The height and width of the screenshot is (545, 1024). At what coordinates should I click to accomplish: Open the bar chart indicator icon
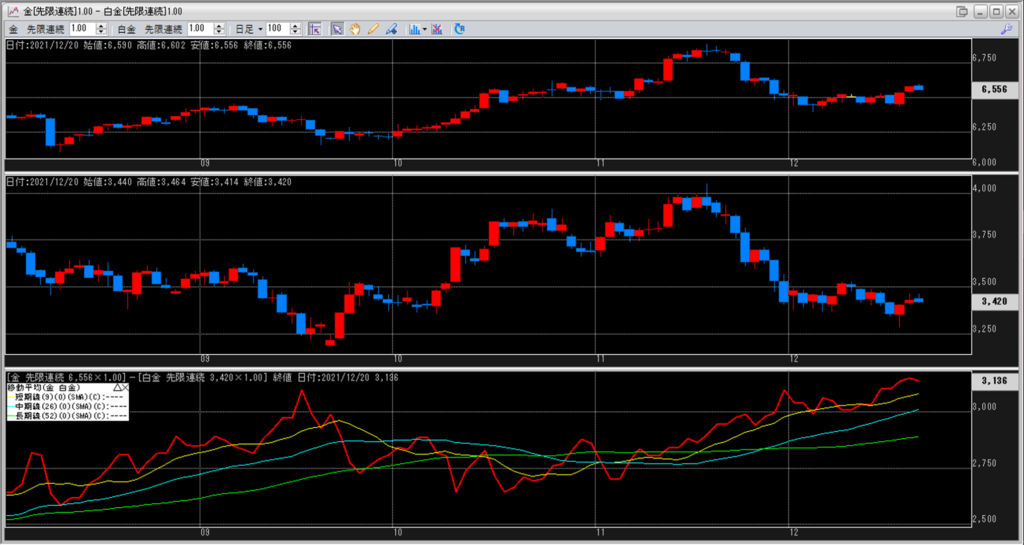pyautogui.click(x=414, y=29)
